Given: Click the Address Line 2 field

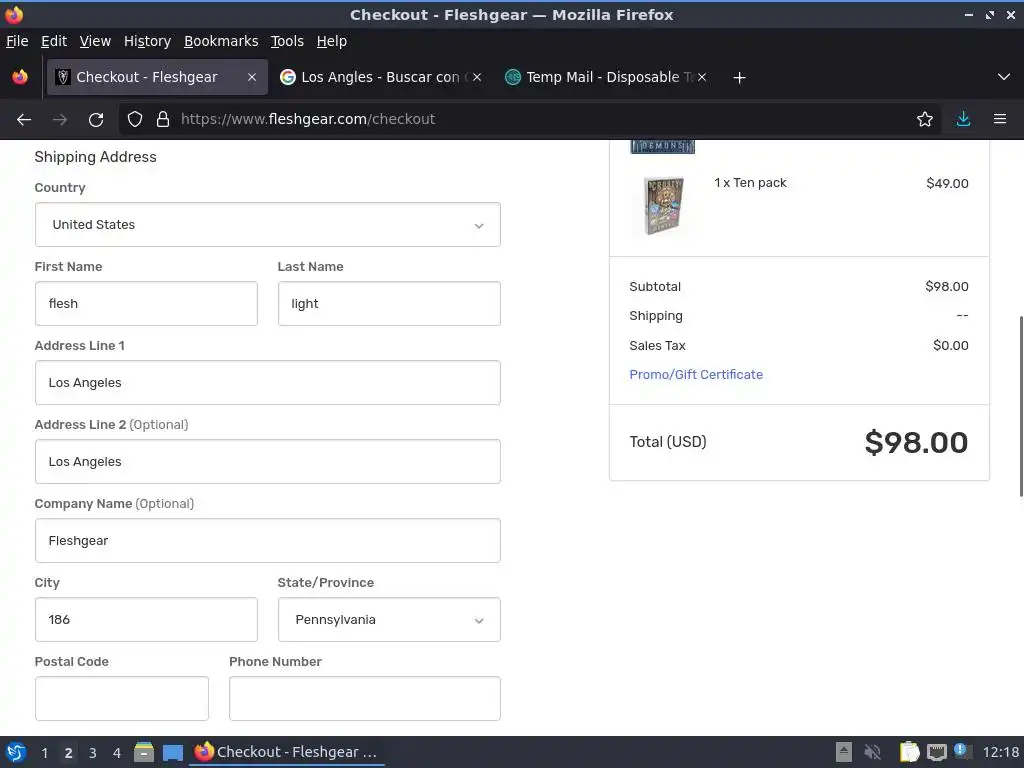Looking at the screenshot, I should pyautogui.click(x=268, y=462).
